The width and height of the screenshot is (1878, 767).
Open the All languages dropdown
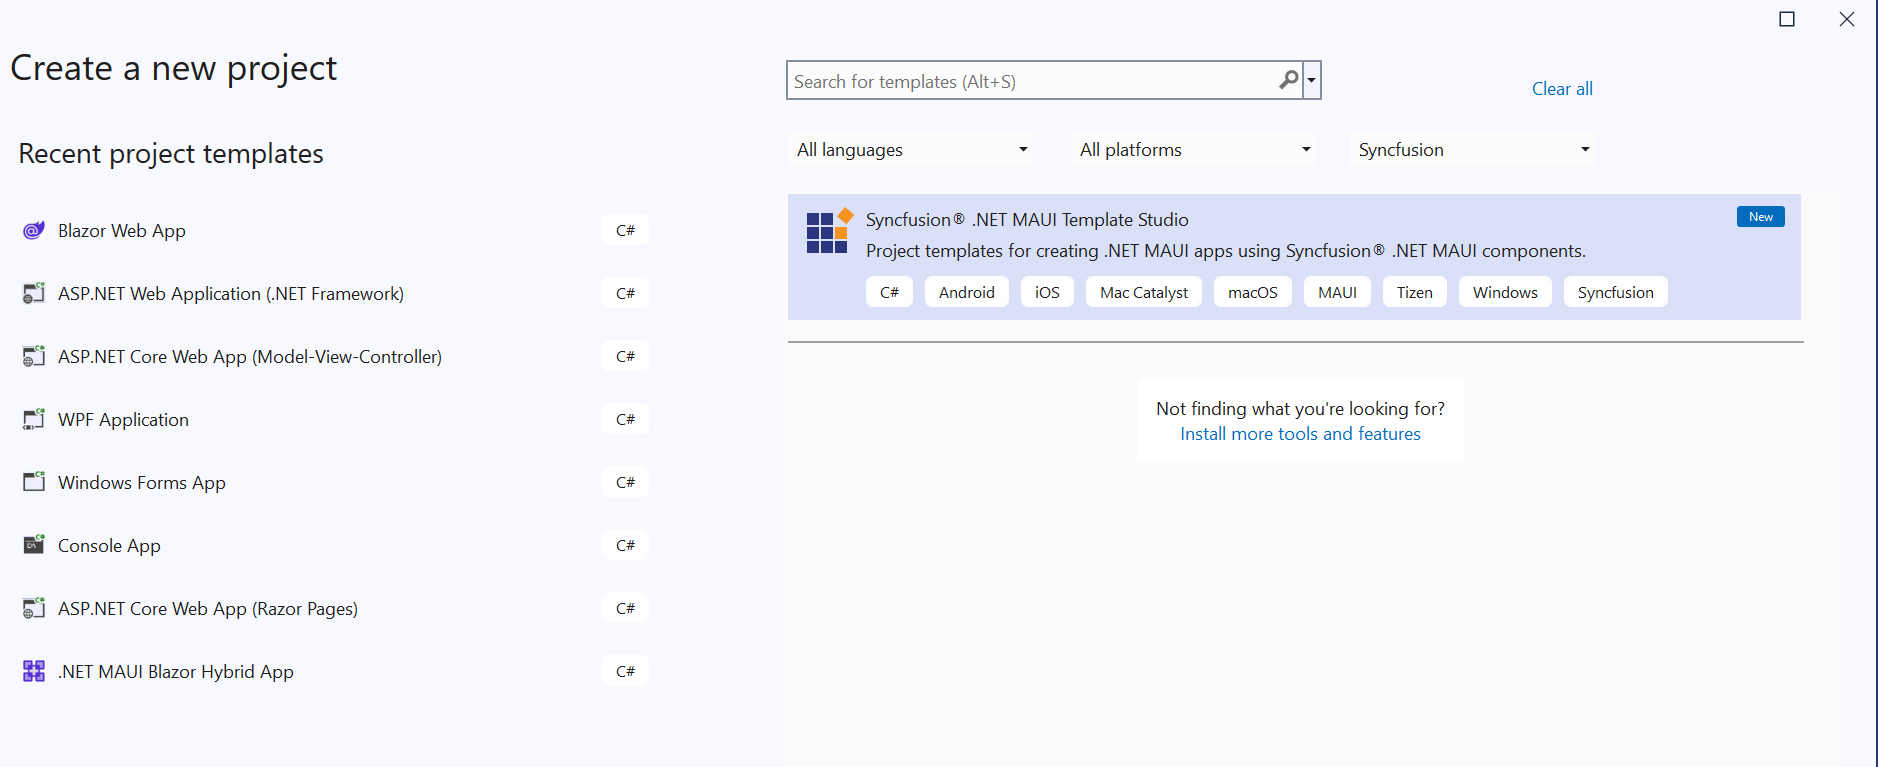911,150
